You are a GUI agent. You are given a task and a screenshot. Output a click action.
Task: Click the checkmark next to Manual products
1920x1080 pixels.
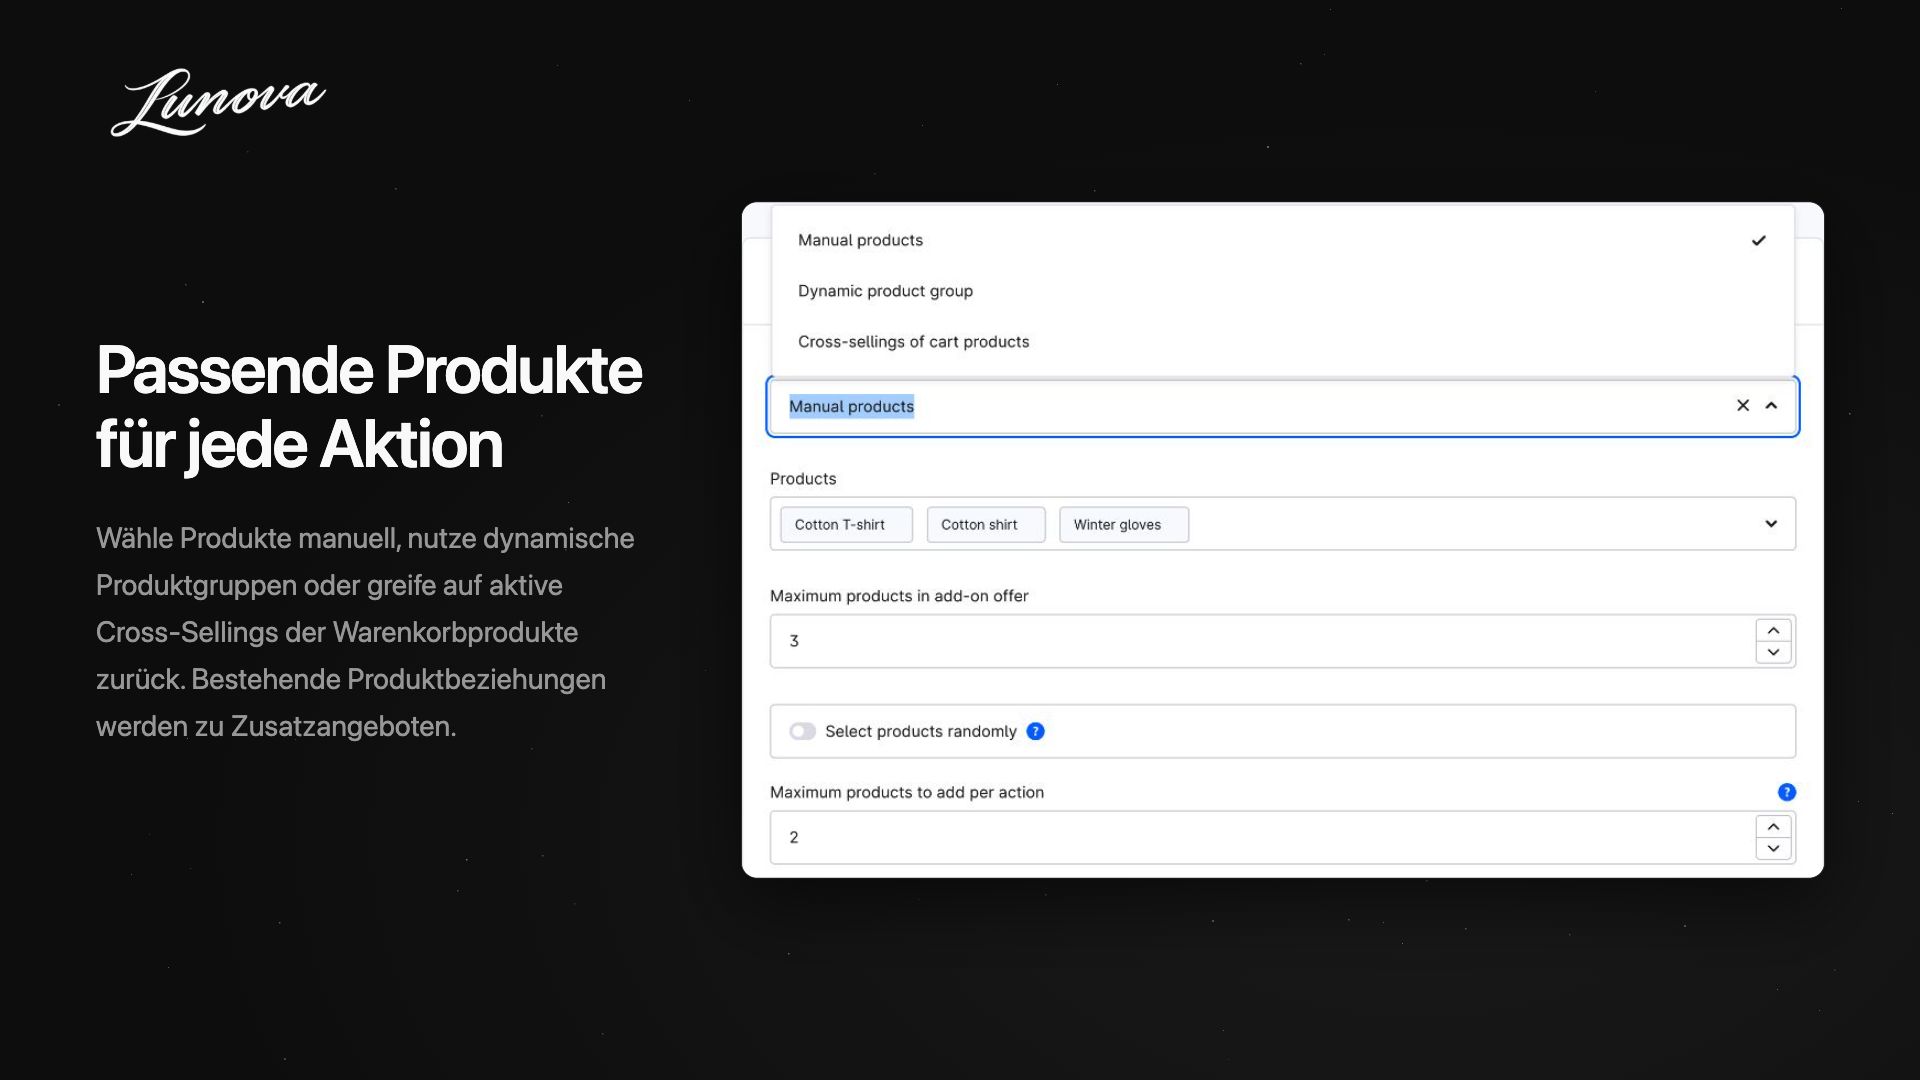[1759, 240]
